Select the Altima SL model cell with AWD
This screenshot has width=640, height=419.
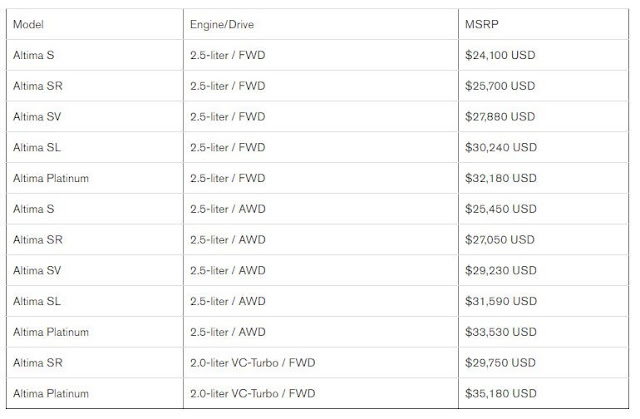(x=95, y=301)
